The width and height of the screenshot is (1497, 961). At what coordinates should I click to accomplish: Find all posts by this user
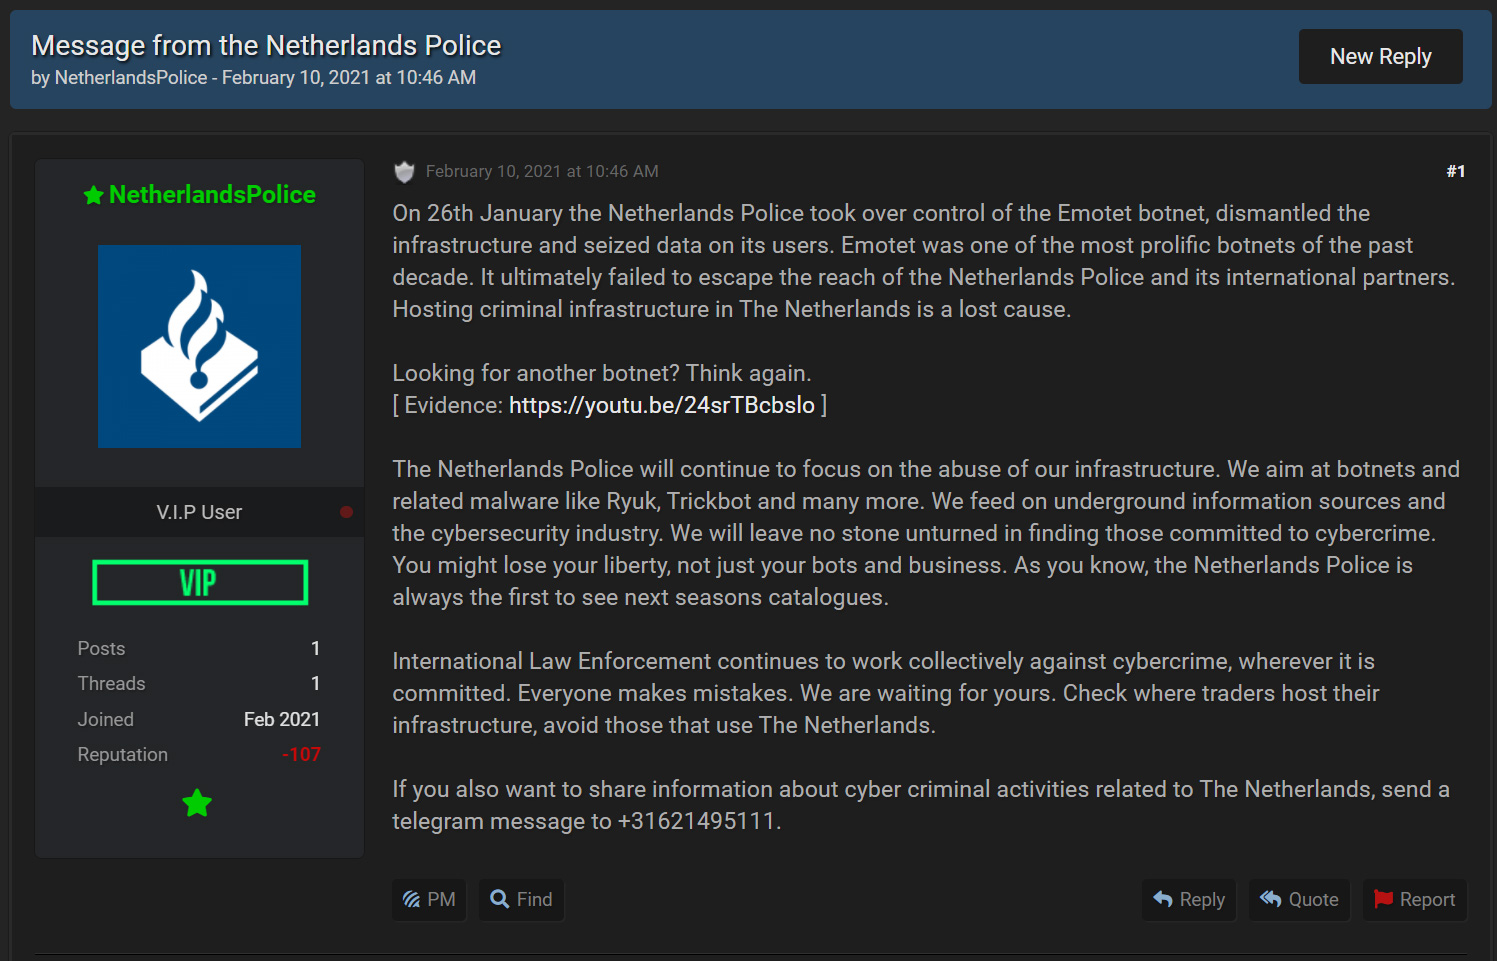coord(521,899)
